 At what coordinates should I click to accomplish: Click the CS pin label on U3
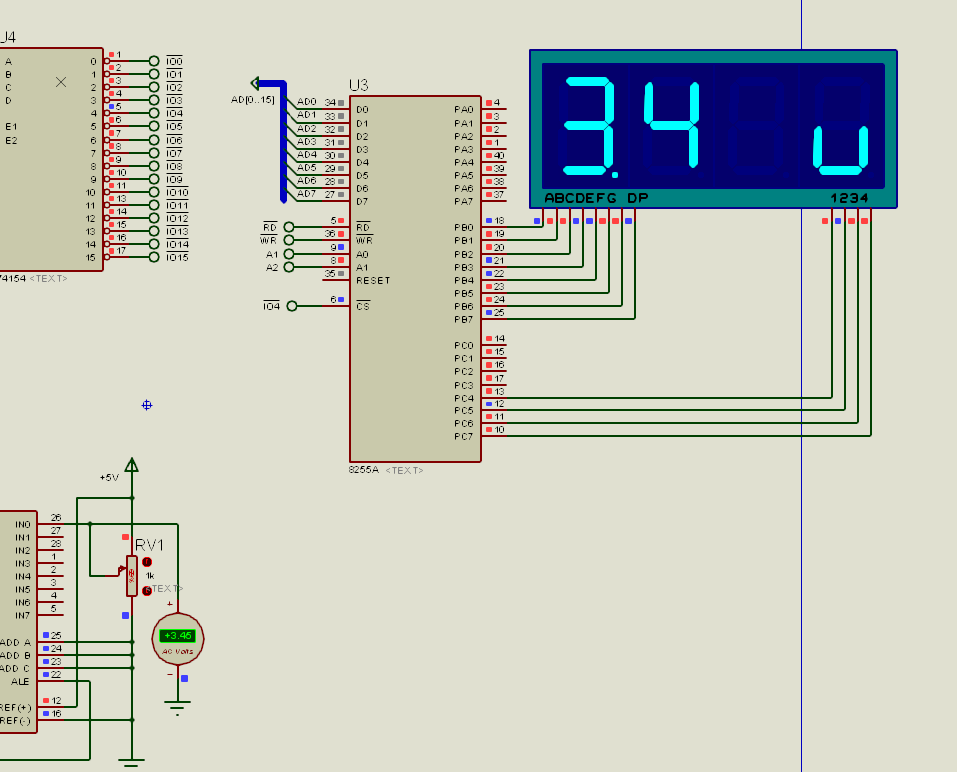(x=363, y=306)
